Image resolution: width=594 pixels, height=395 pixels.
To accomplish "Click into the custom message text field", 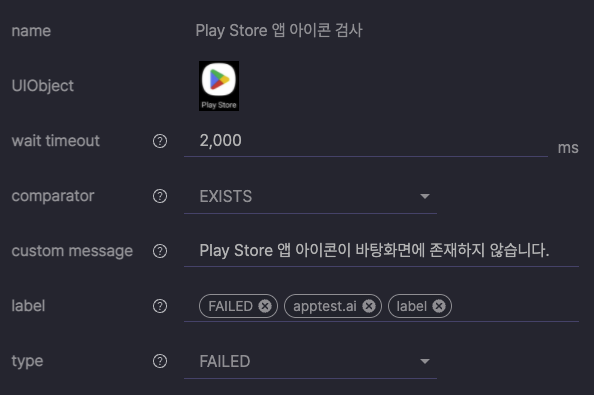I will (381, 251).
